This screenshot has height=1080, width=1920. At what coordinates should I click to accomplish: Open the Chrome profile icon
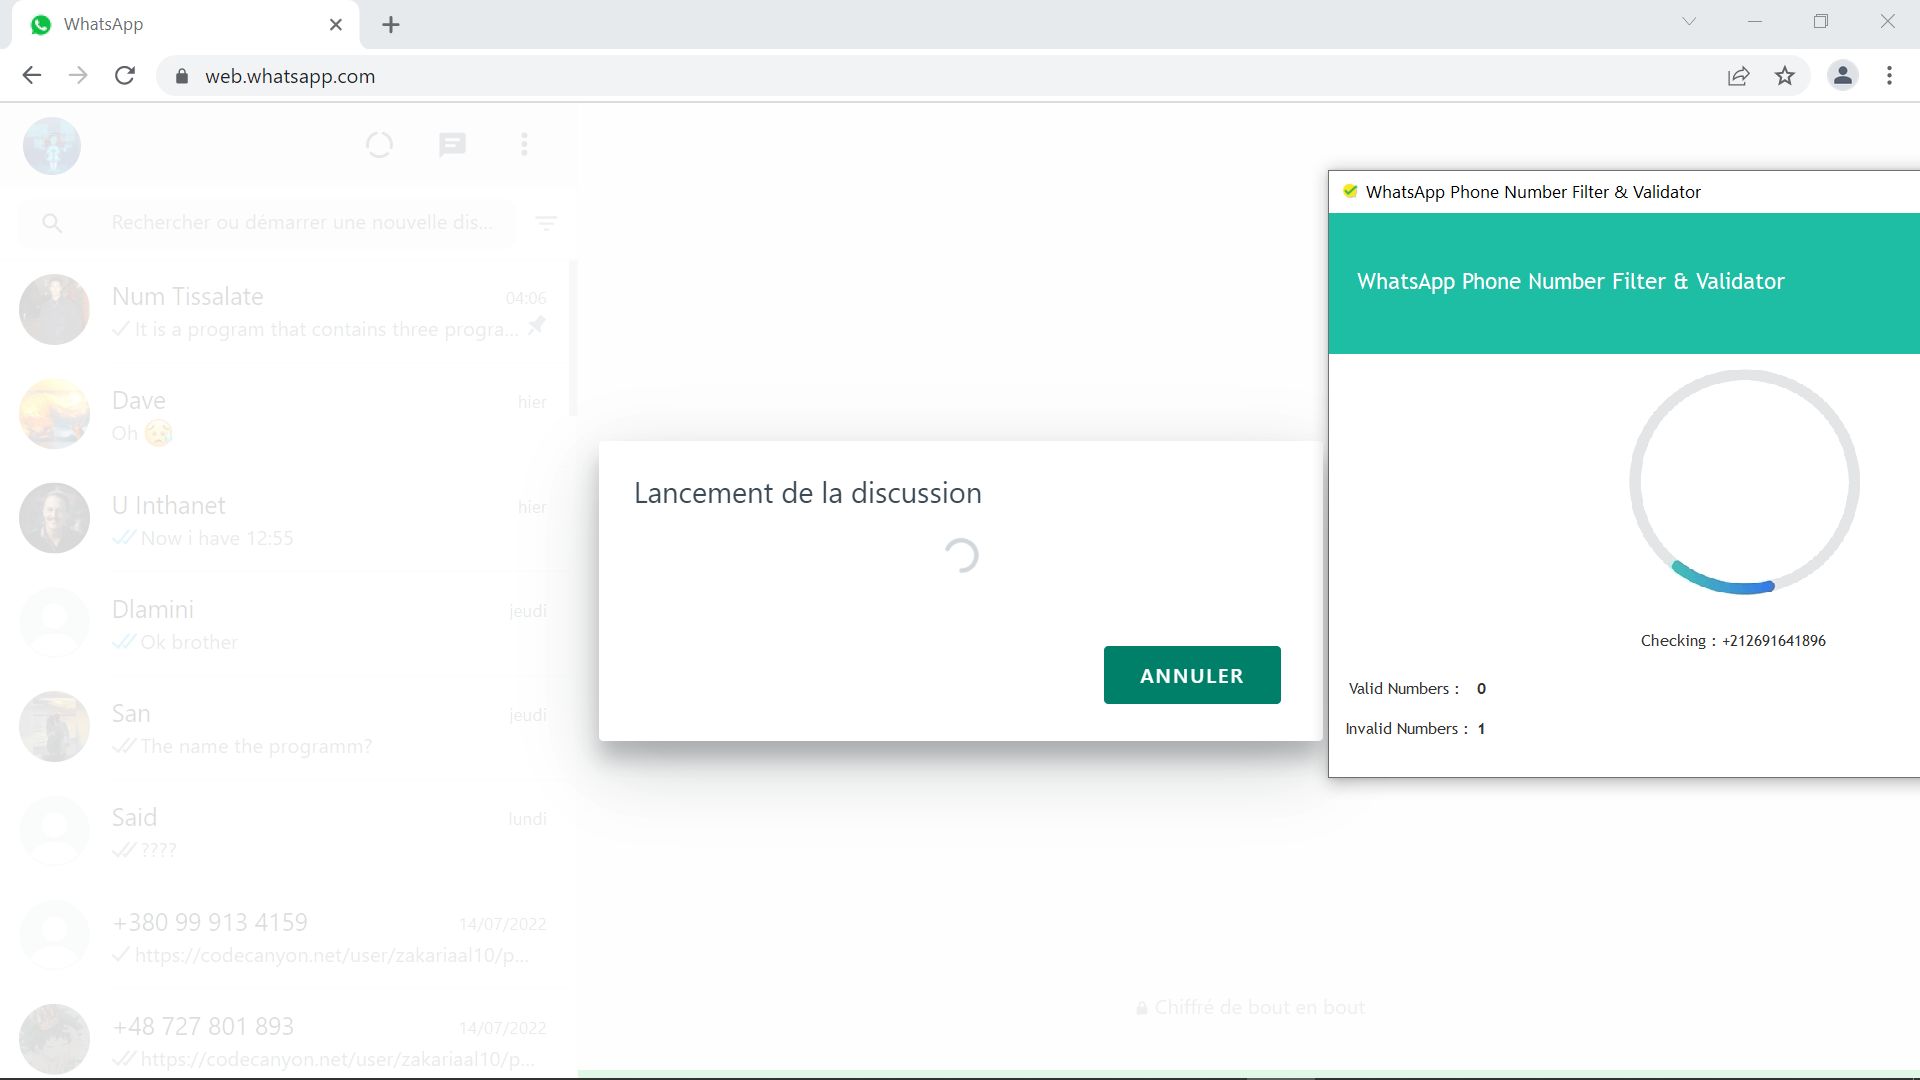(x=1843, y=76)
